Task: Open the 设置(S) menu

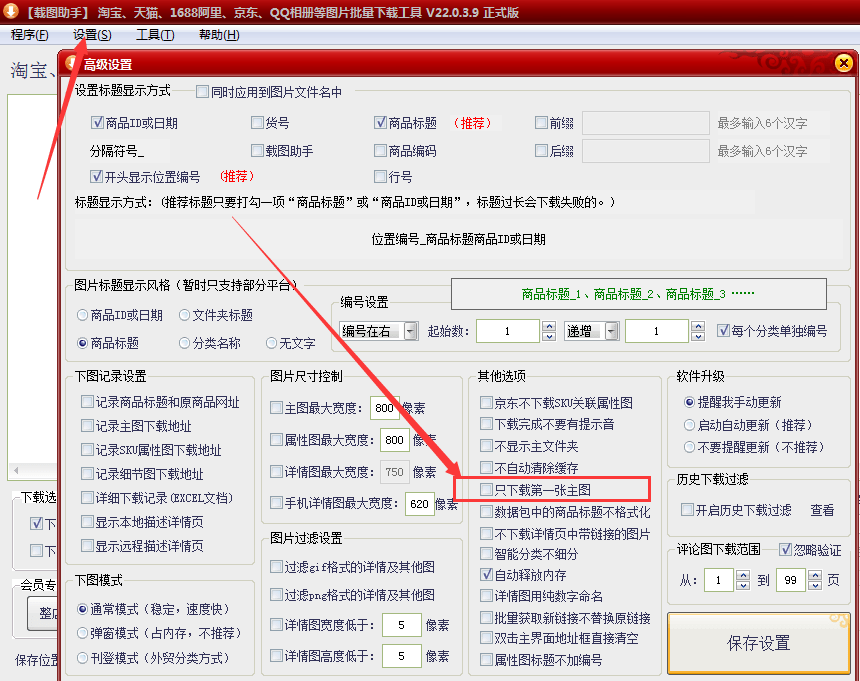Action: 92,35
